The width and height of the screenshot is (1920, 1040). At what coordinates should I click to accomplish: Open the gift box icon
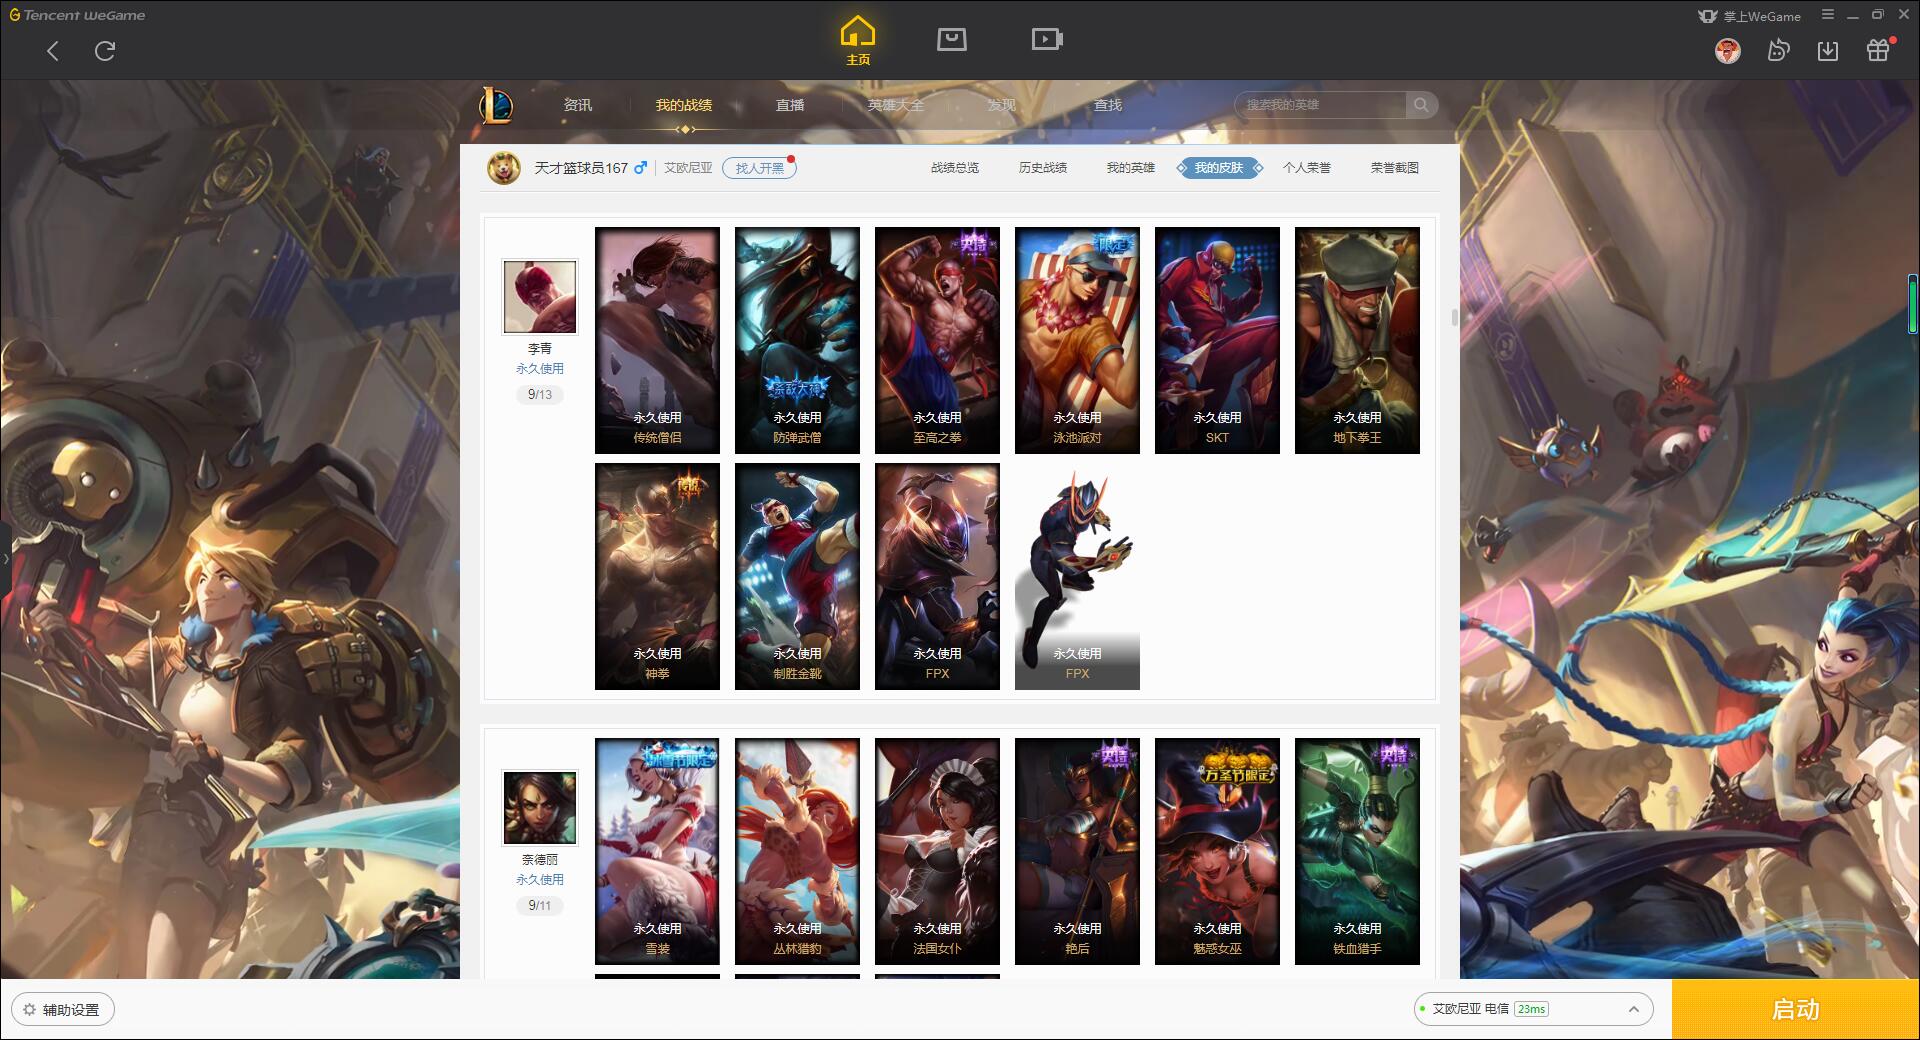pos(1878,50)
